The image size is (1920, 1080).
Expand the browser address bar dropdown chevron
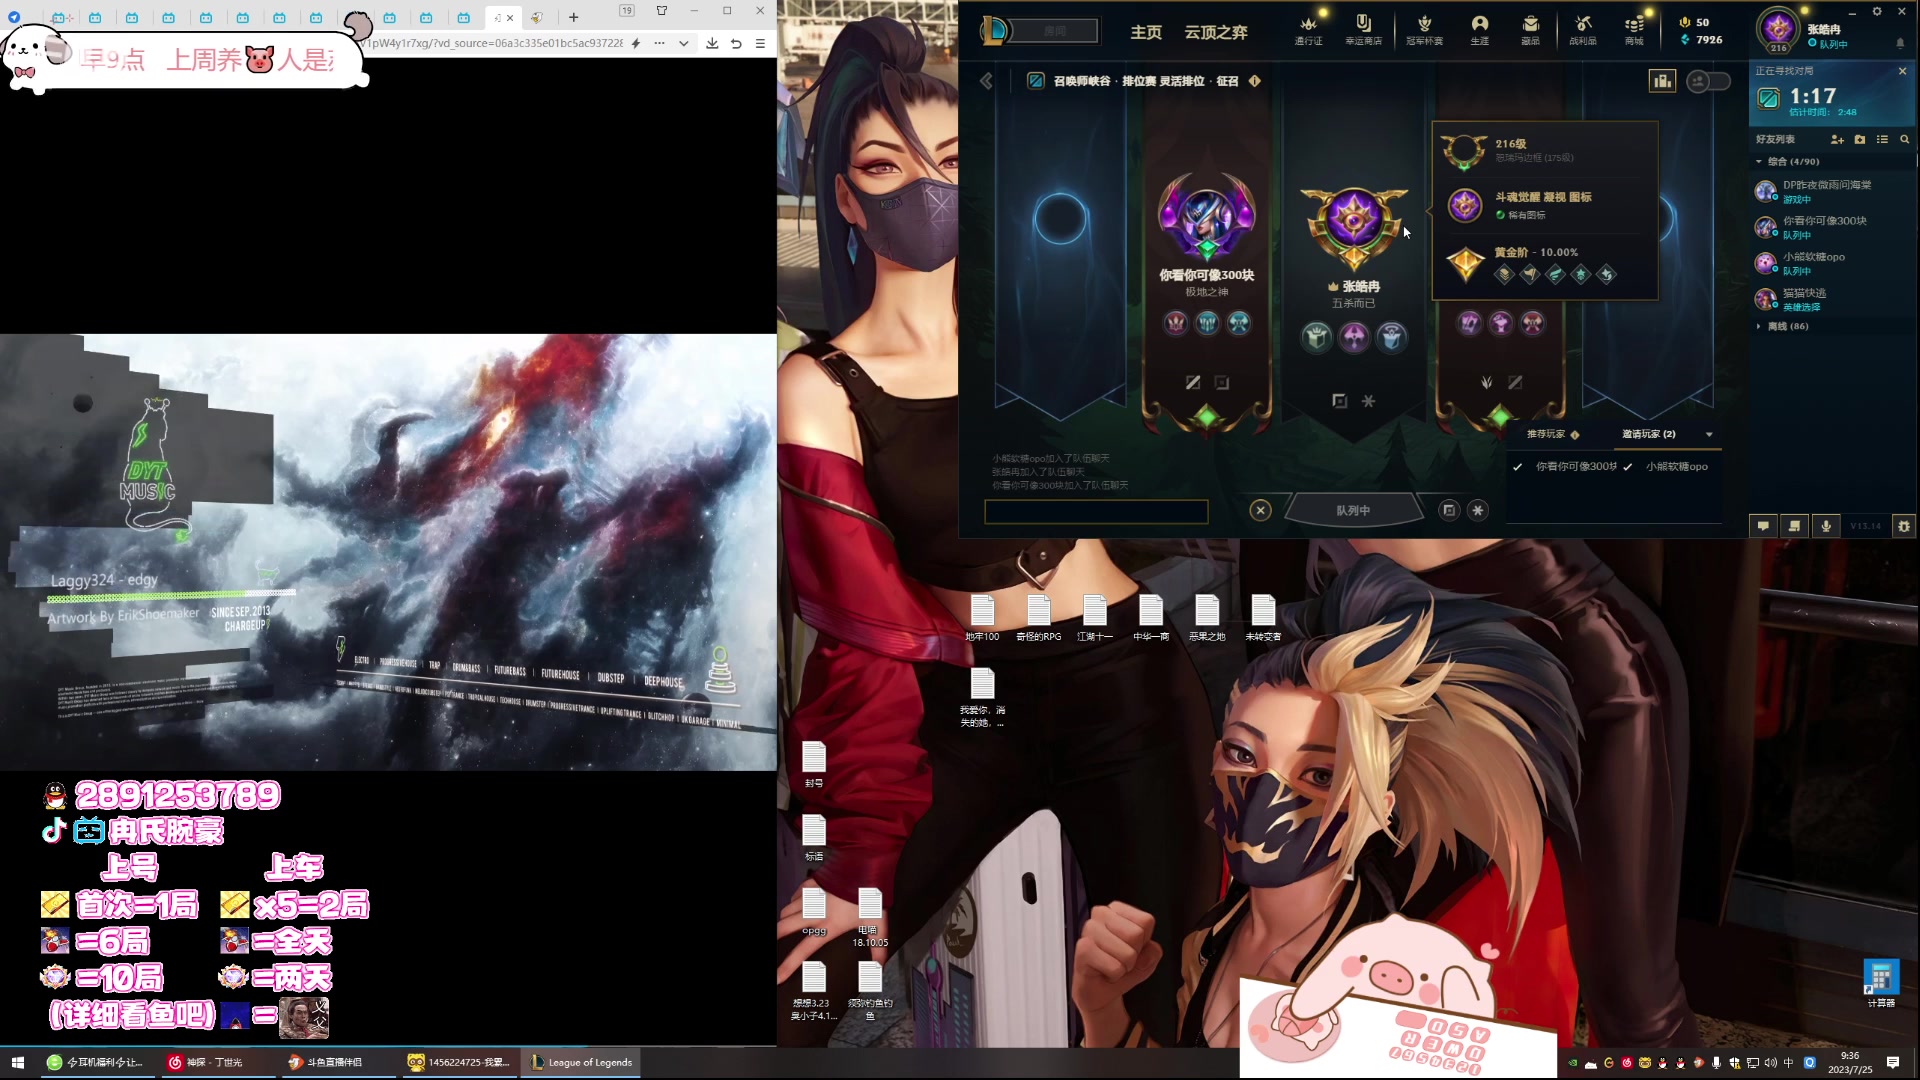tap(683, 43)
